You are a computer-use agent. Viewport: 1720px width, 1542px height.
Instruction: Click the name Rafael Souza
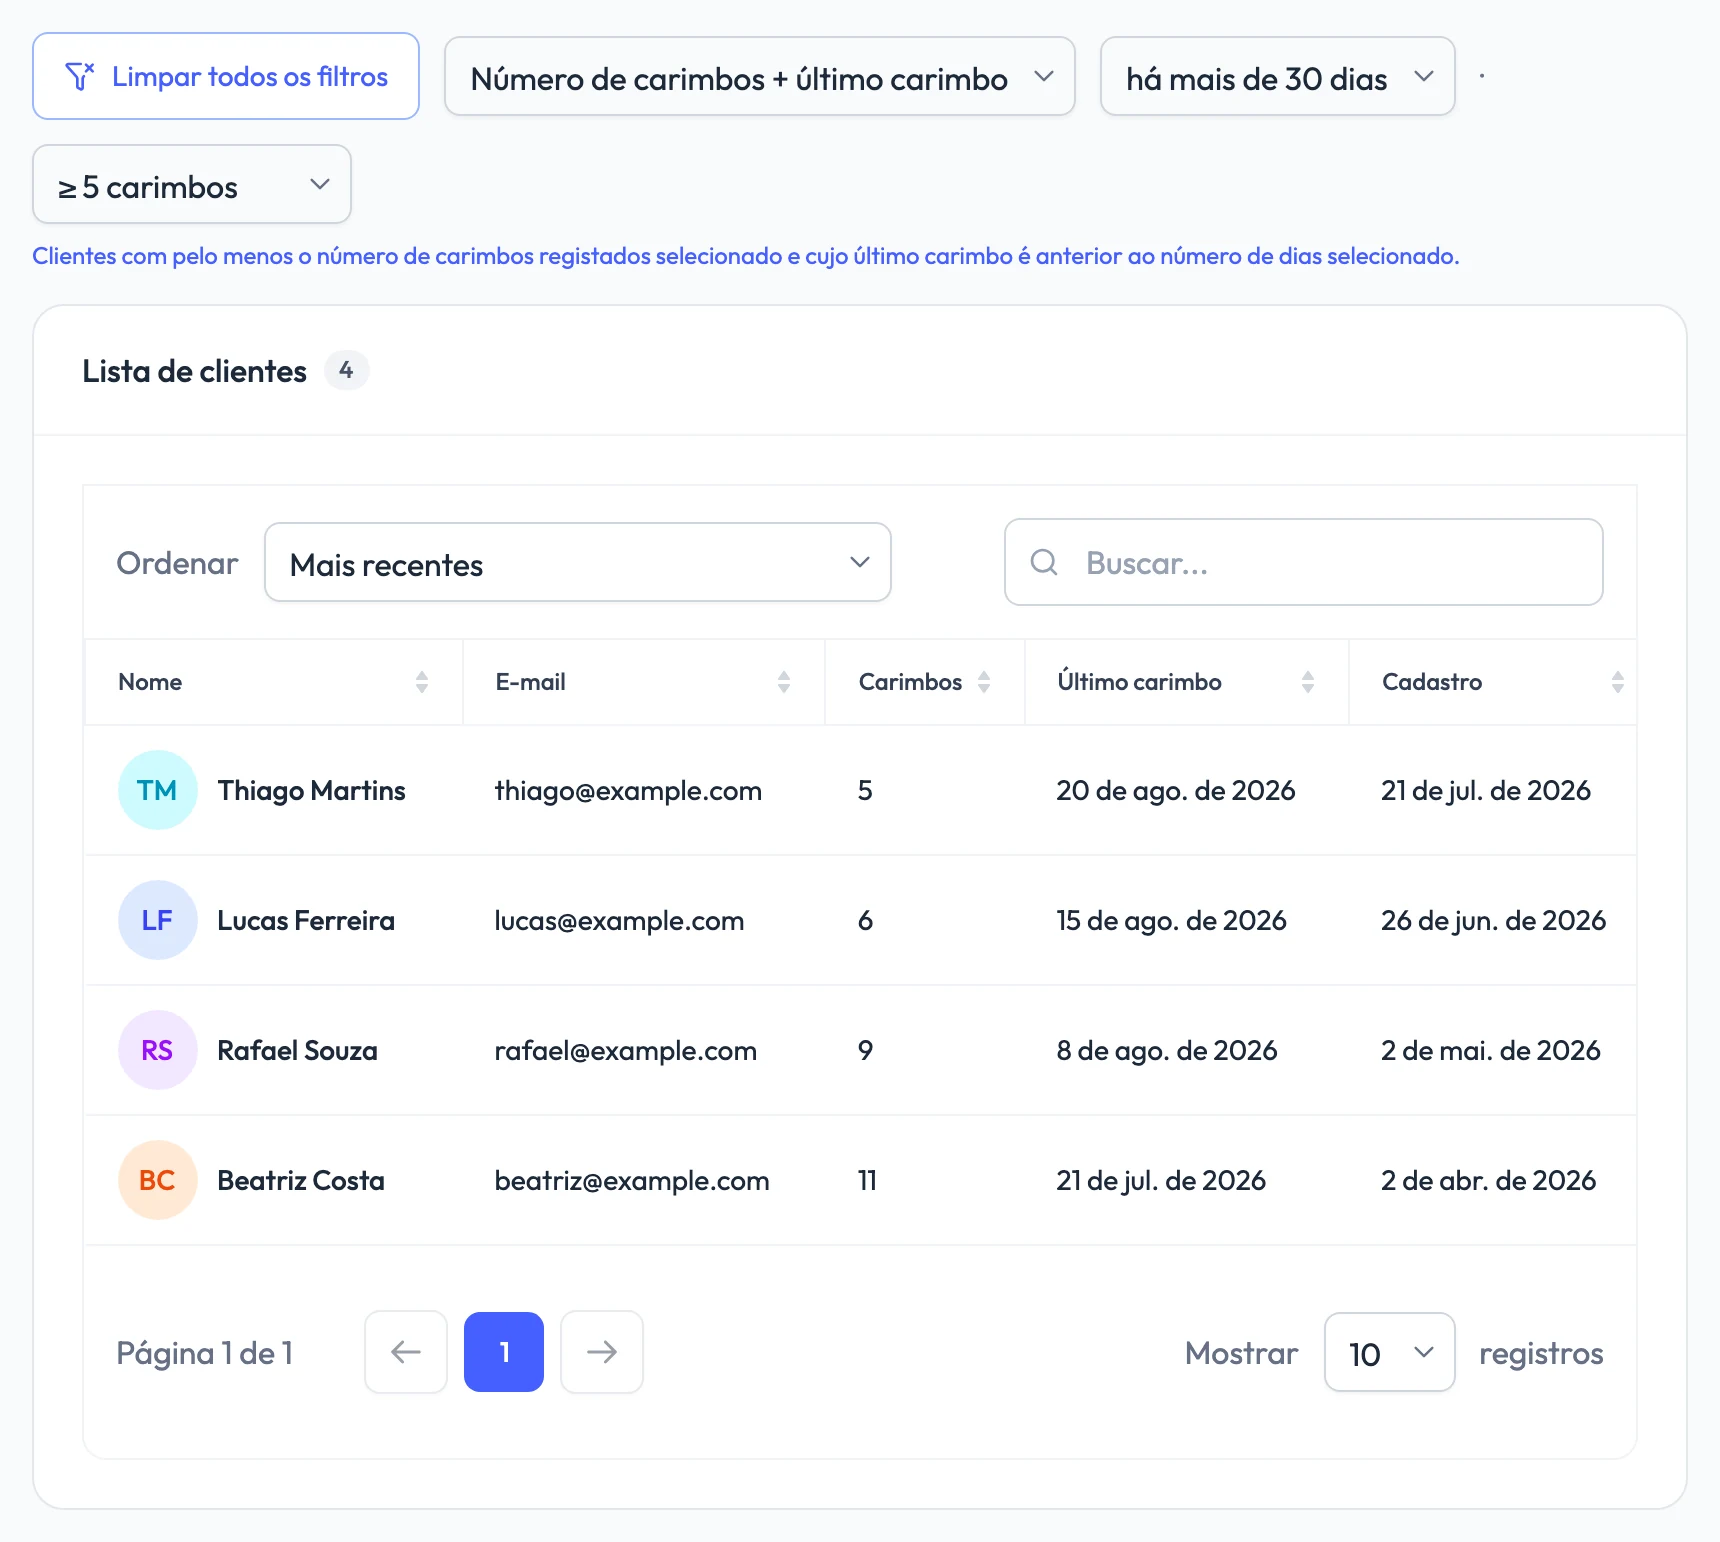(x=298, y=1051)
